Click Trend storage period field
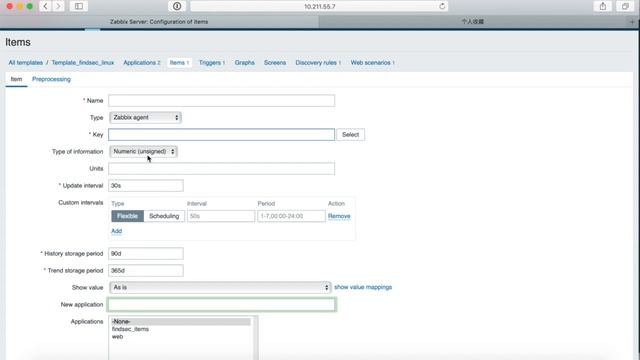 146,271
